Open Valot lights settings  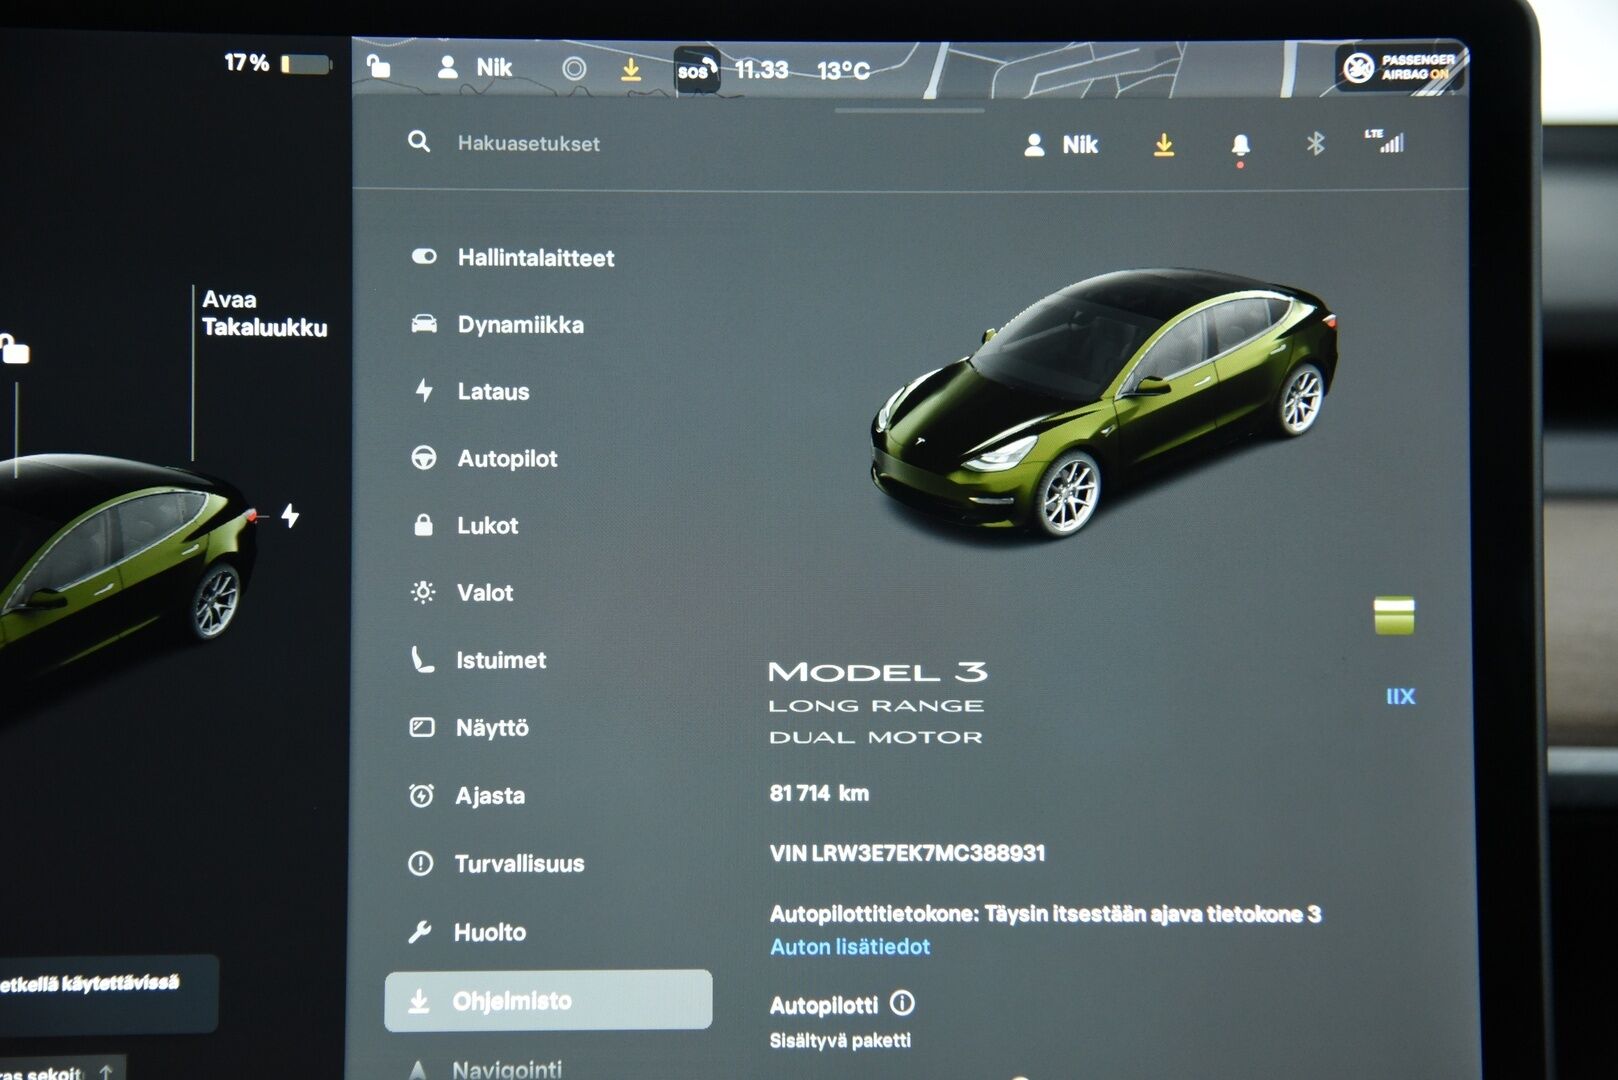click(463, 592)
